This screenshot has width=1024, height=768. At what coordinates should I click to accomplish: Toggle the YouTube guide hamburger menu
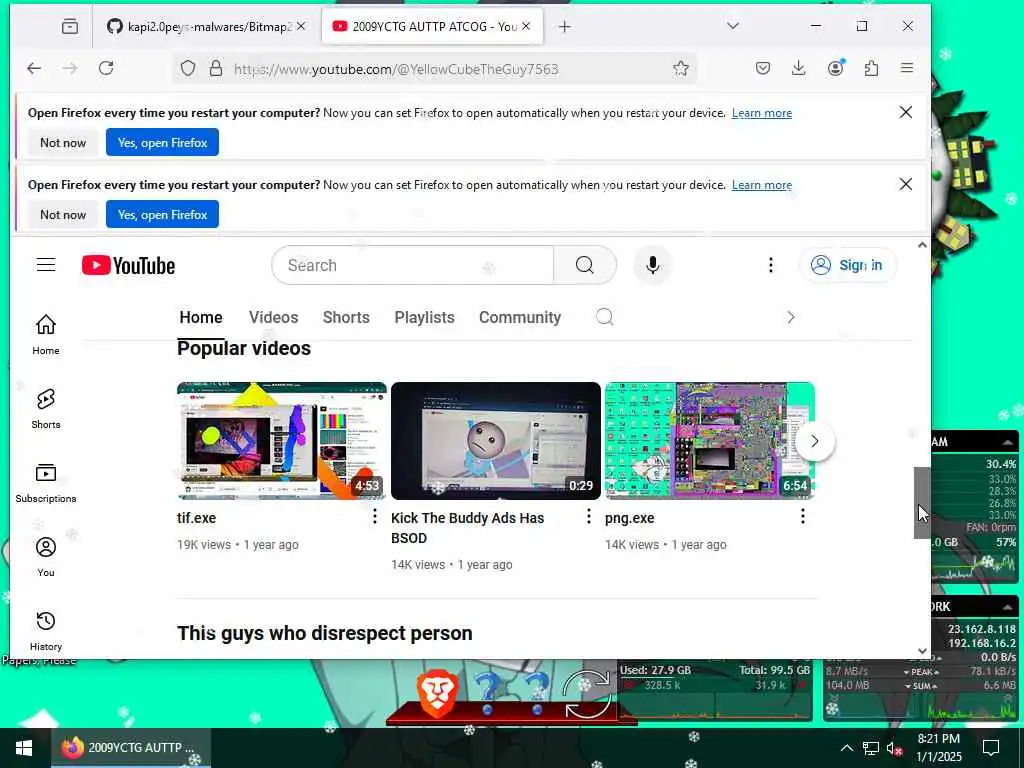[46, 264]
